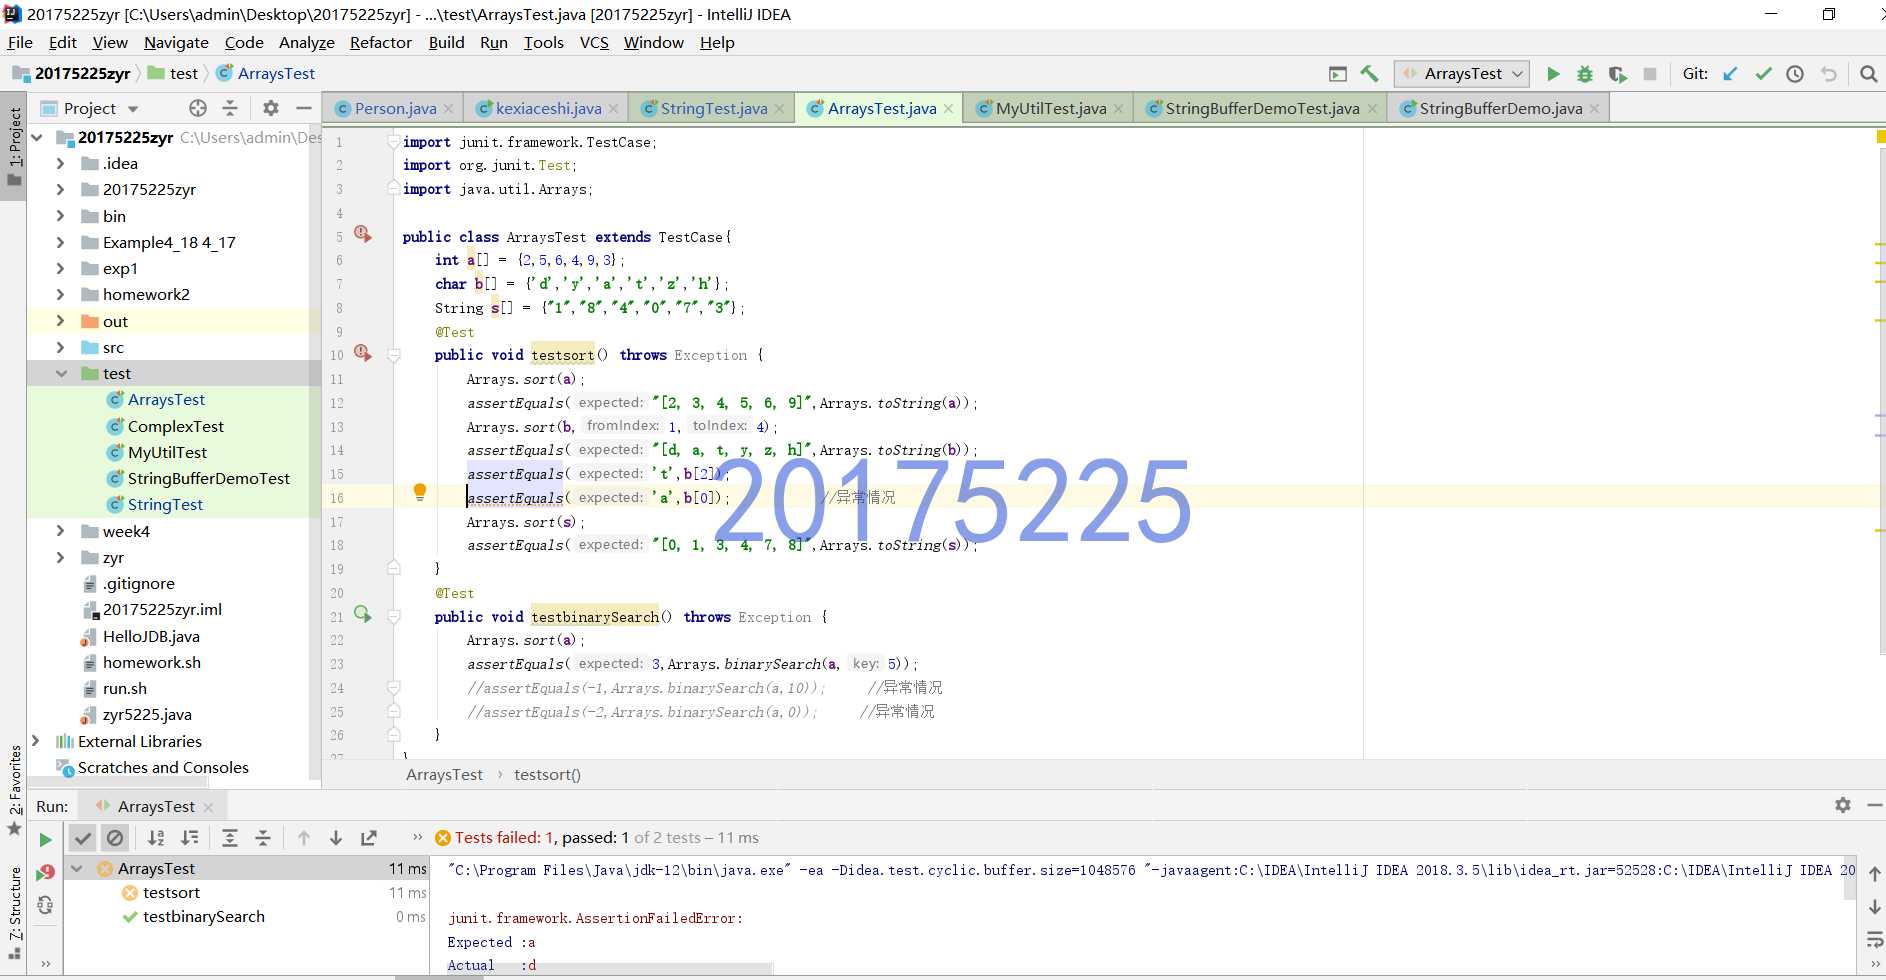1886x980 pixels.
Task: Collapse all in the Project panel header
Action: (230, 108)
